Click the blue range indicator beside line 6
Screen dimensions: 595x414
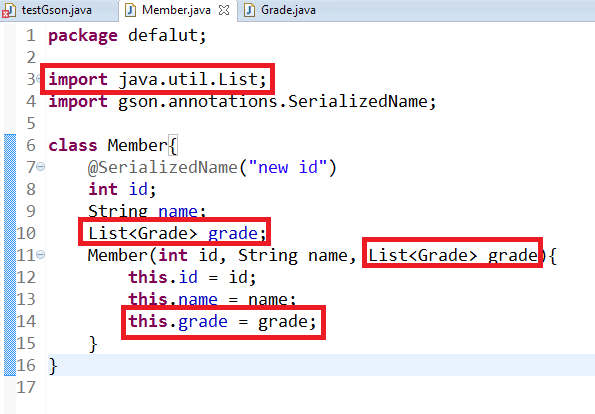(x=10, y=145)
